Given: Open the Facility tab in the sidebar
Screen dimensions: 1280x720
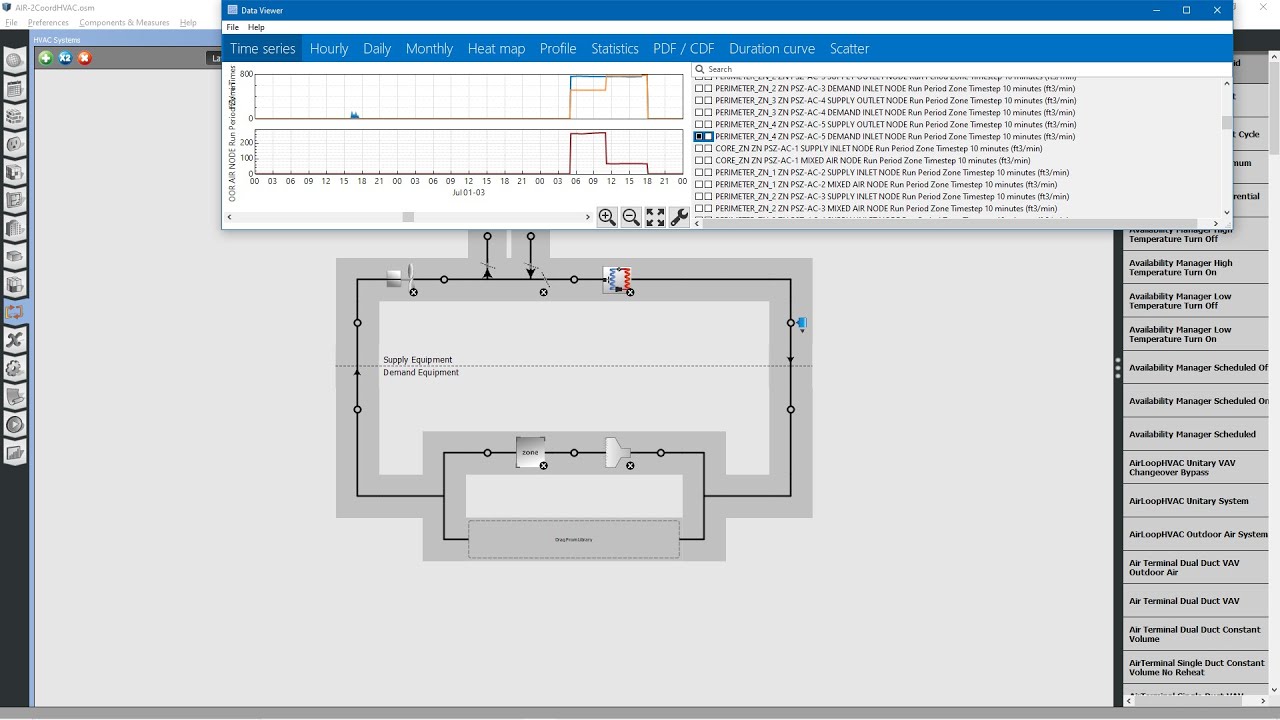Looking at the screenshot, I should 14,229.
